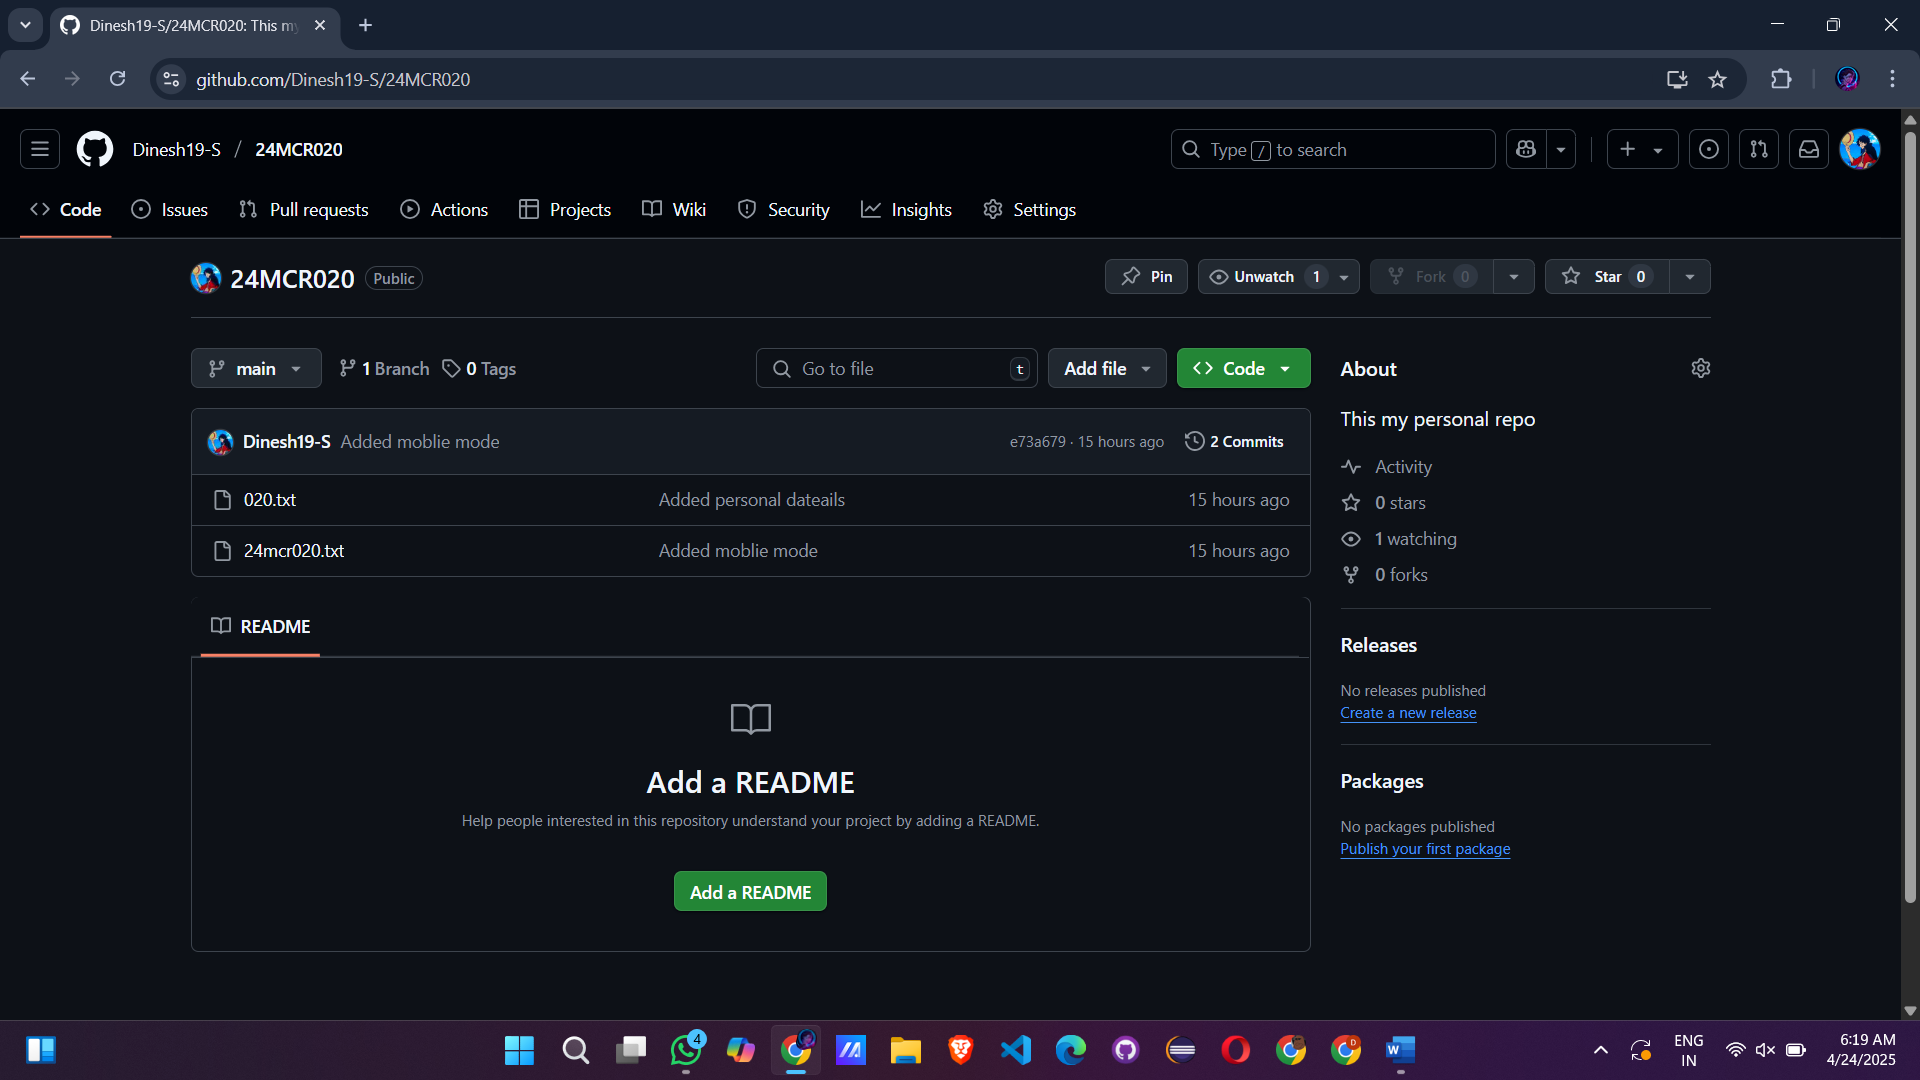The image size is (1920, 1080).
Task: Open WhatsApp from the taskbar
Action: point(686,1050)
